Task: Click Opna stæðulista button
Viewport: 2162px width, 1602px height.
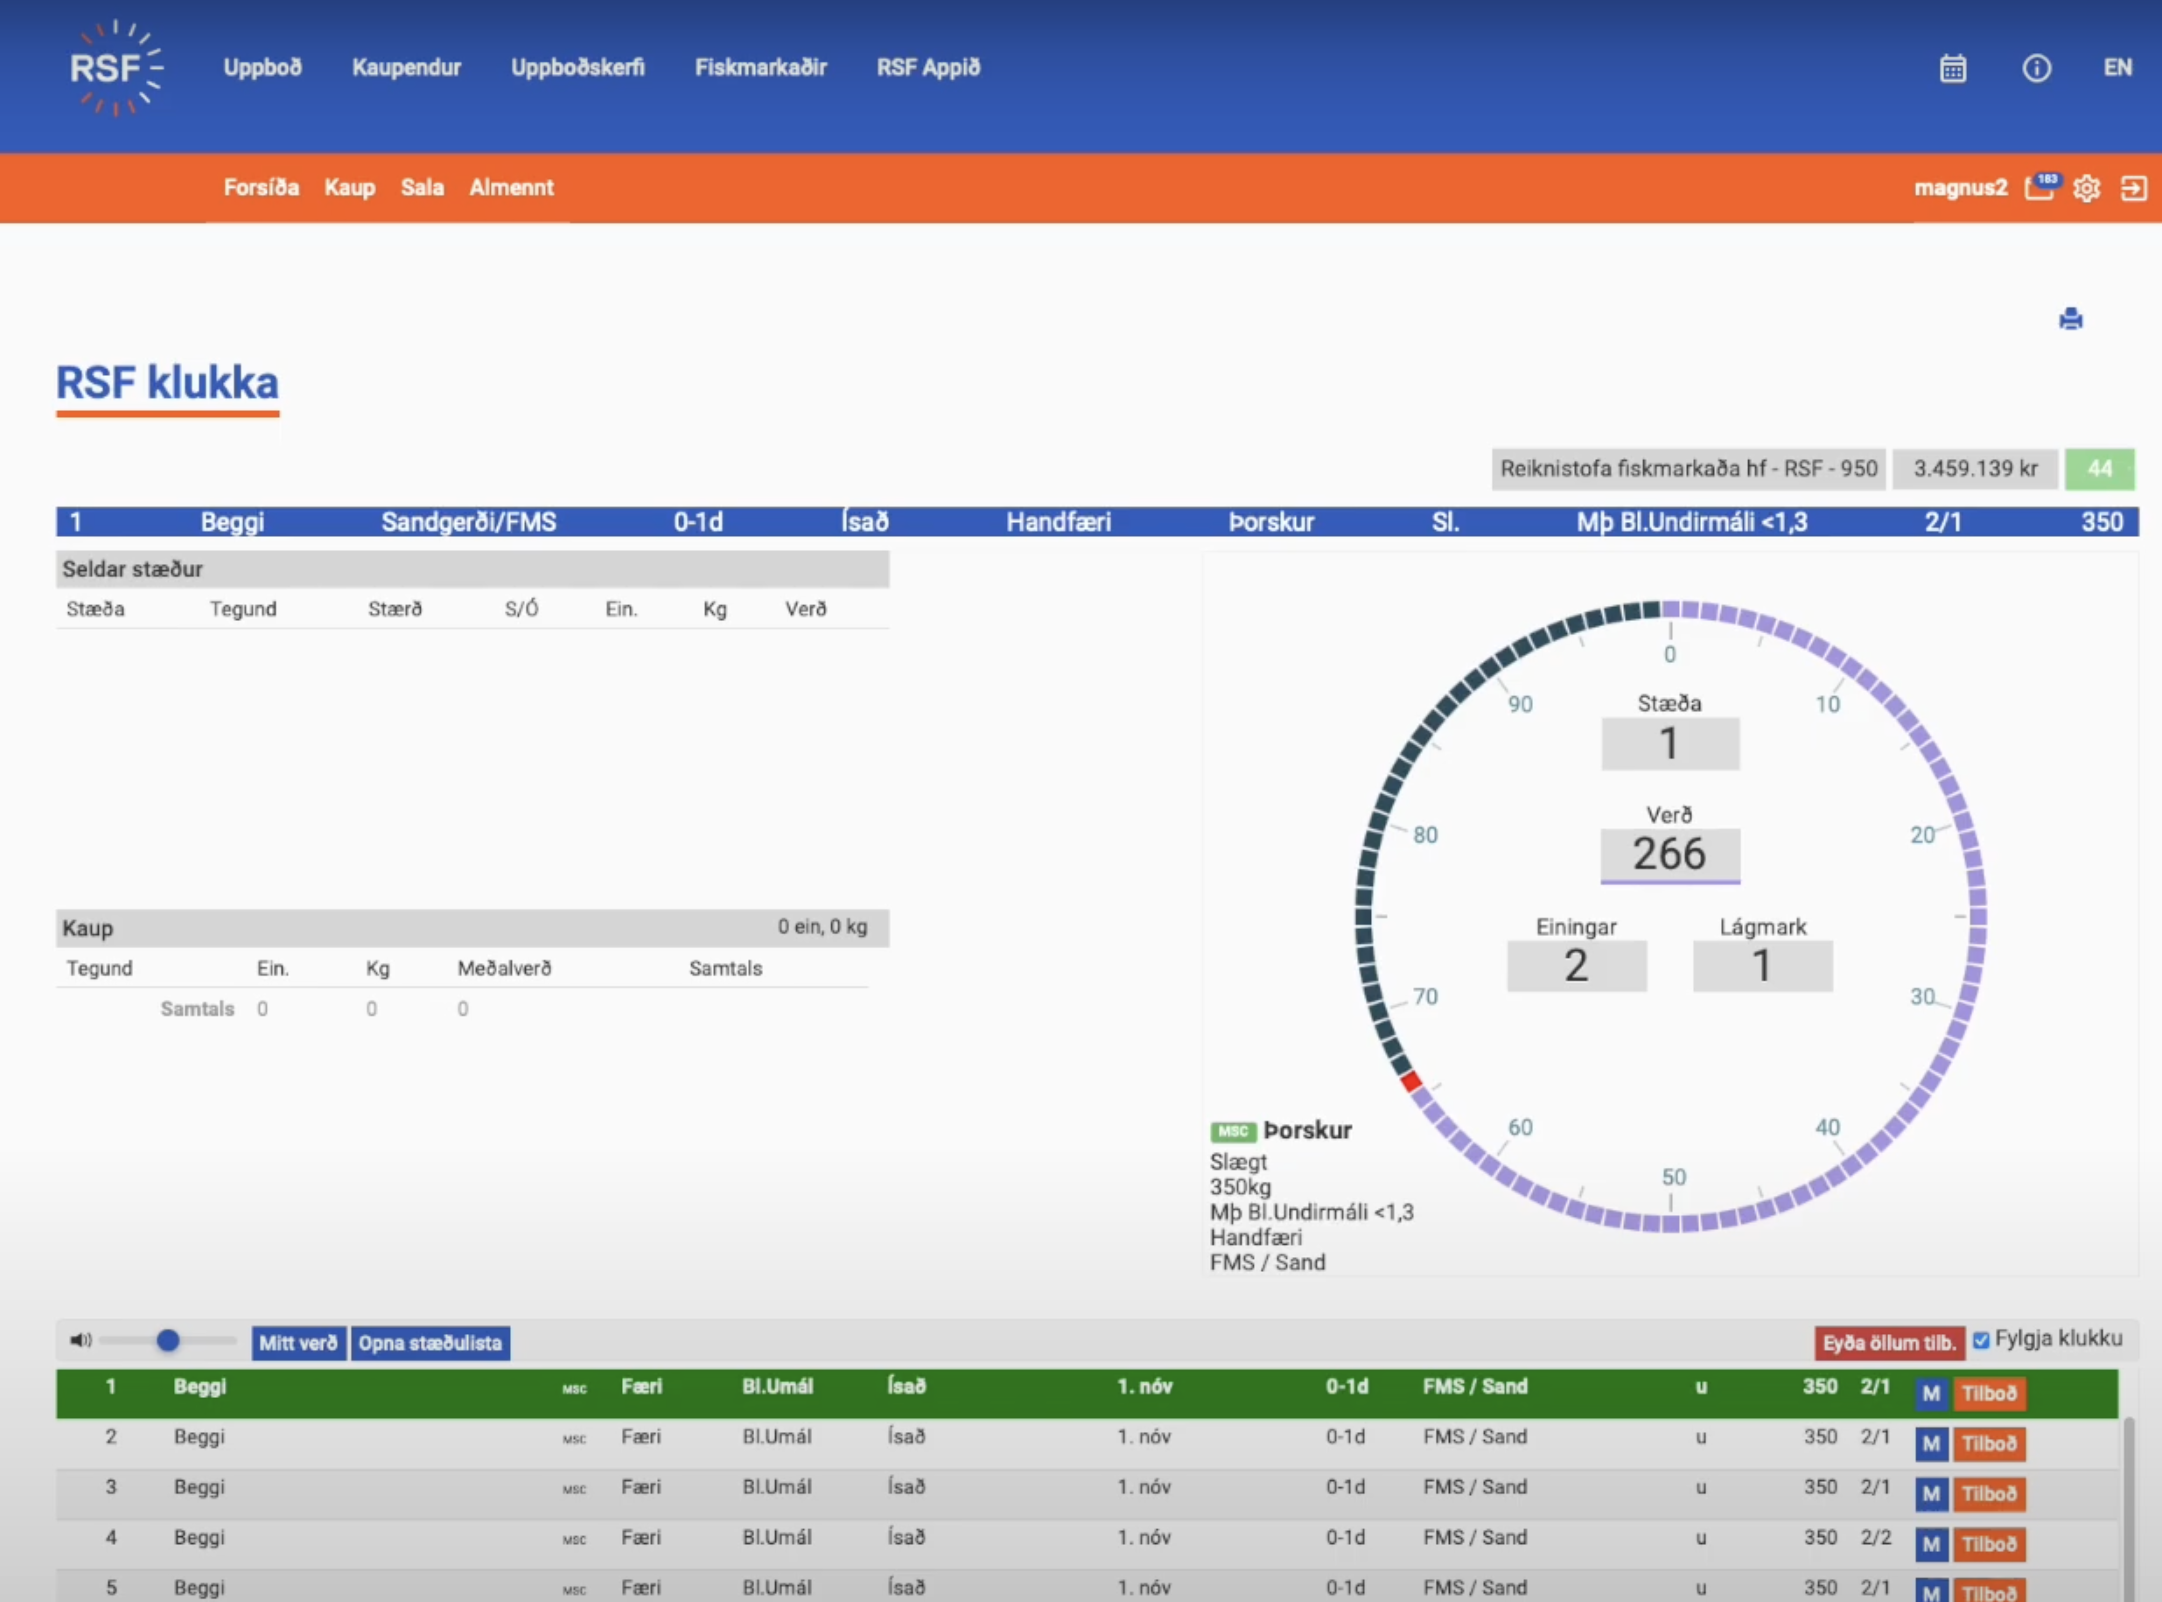Action: 430,1342
